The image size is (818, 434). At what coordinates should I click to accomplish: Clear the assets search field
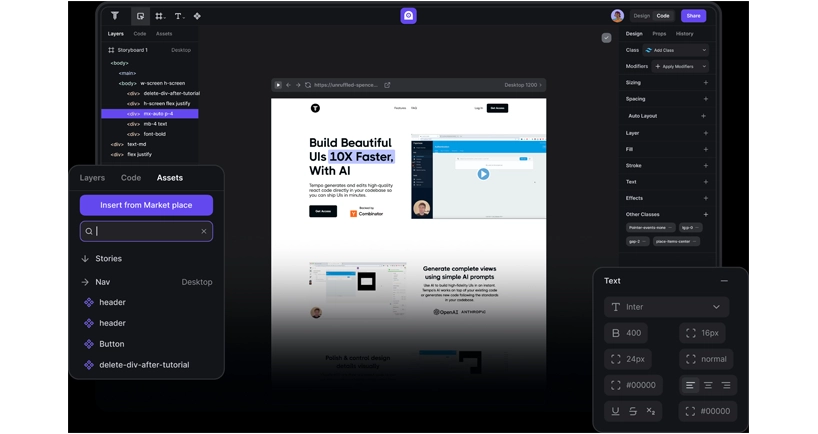(203, 231)
